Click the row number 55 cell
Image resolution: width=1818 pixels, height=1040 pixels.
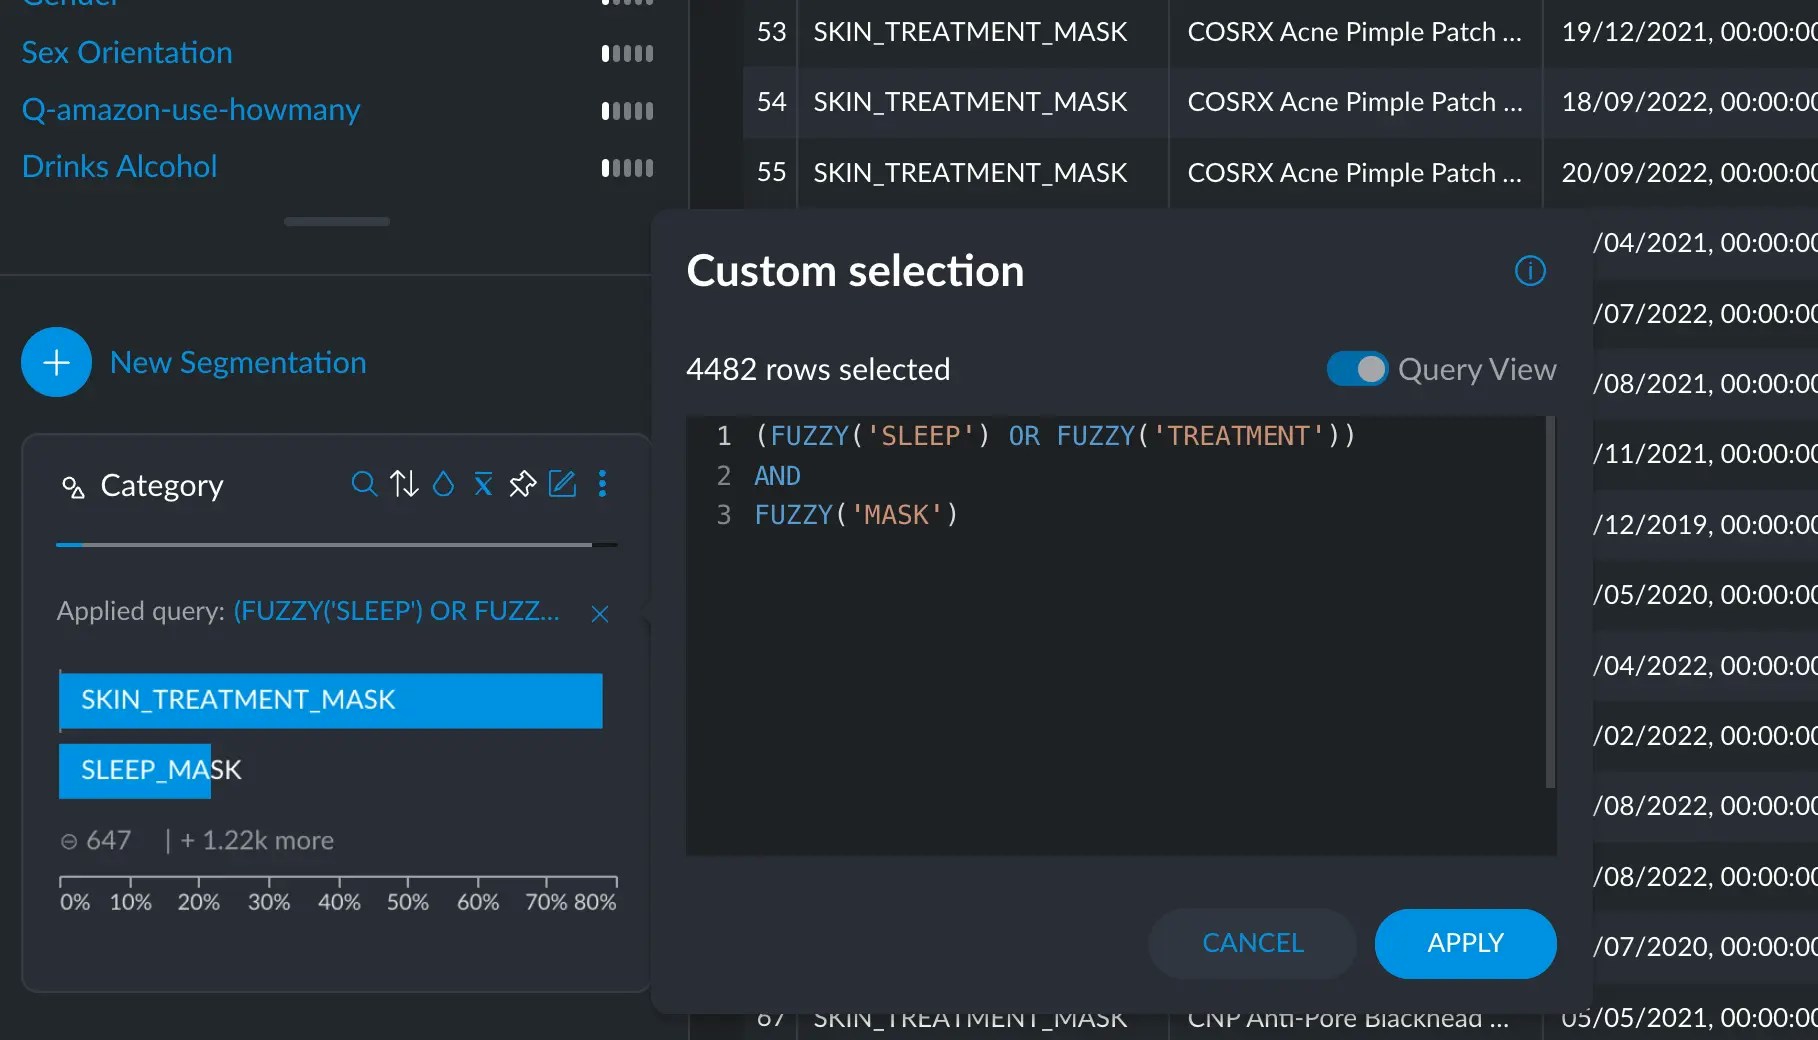click(x=770, y=173)
